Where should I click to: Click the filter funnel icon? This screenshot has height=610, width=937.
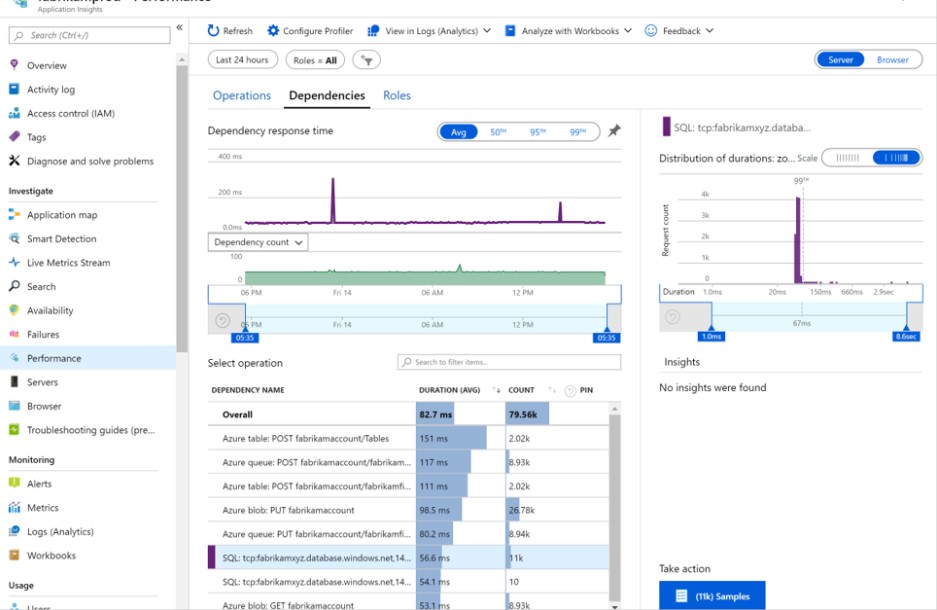click(x=367, y=60)
